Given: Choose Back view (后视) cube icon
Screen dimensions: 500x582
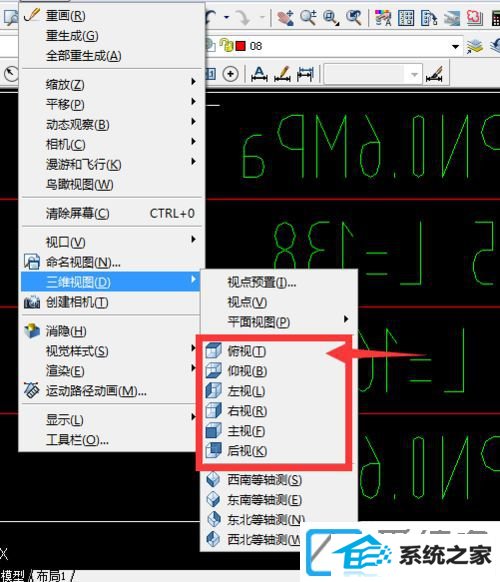Looking at the screenshot, I should 214,451.
